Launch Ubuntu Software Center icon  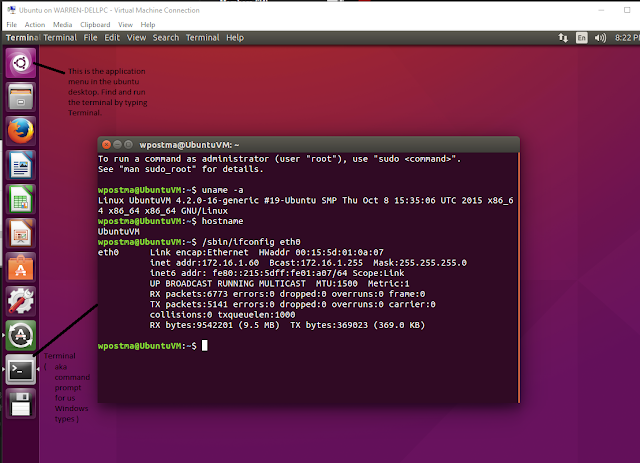pos(20,267)
